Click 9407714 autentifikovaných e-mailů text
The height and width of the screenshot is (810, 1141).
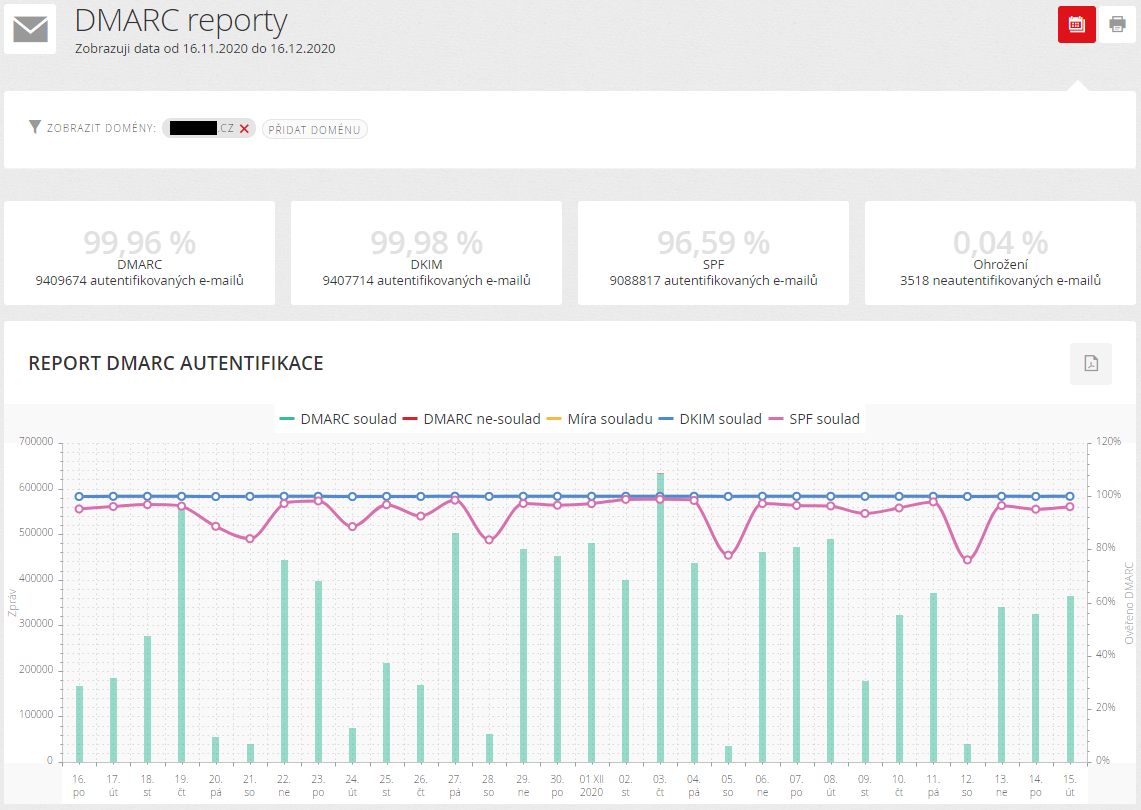click(426, 281)
